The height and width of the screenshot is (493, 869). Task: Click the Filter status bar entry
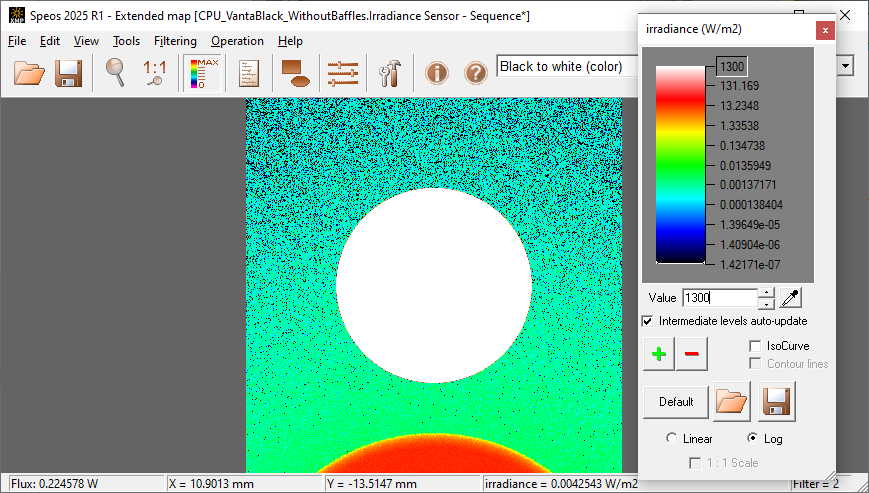pos(817,484)
